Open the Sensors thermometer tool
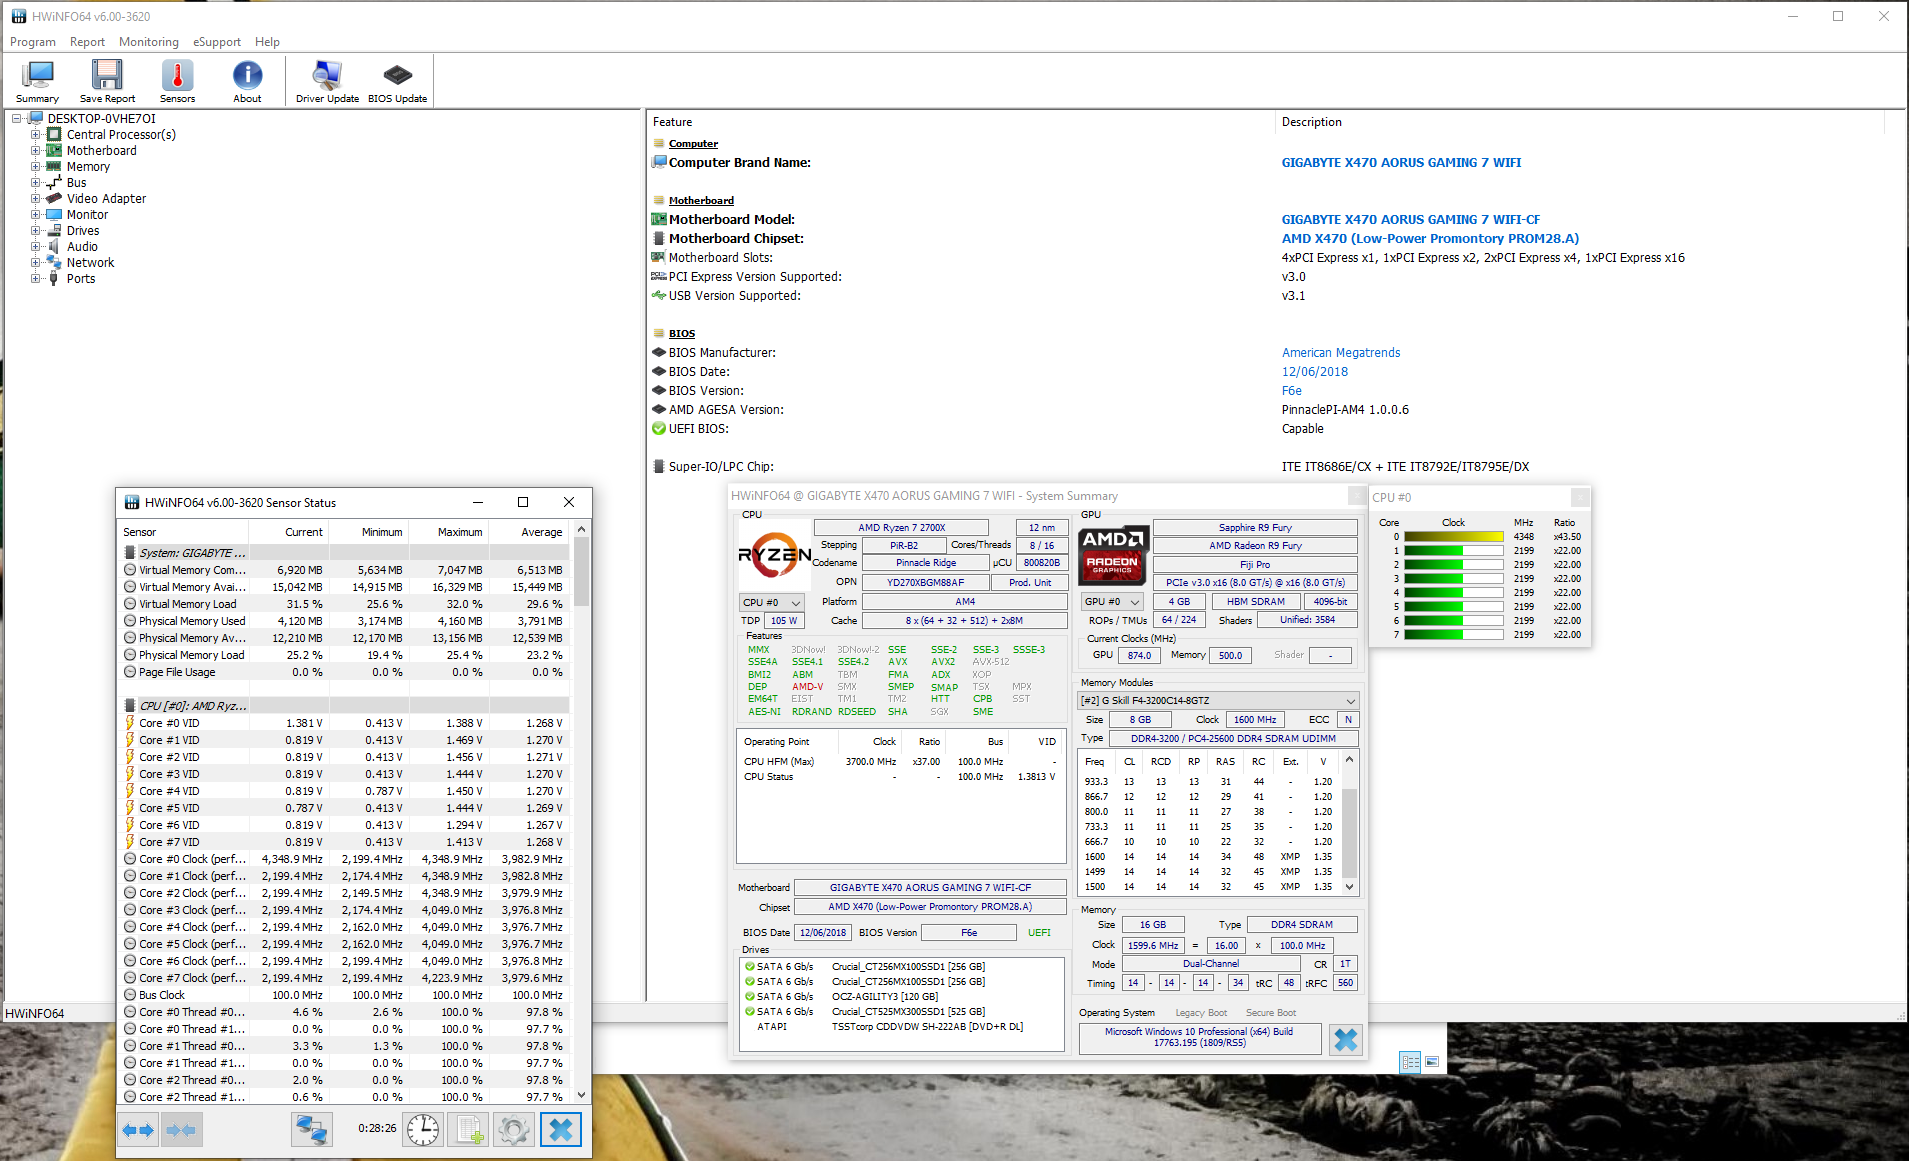 177,81
